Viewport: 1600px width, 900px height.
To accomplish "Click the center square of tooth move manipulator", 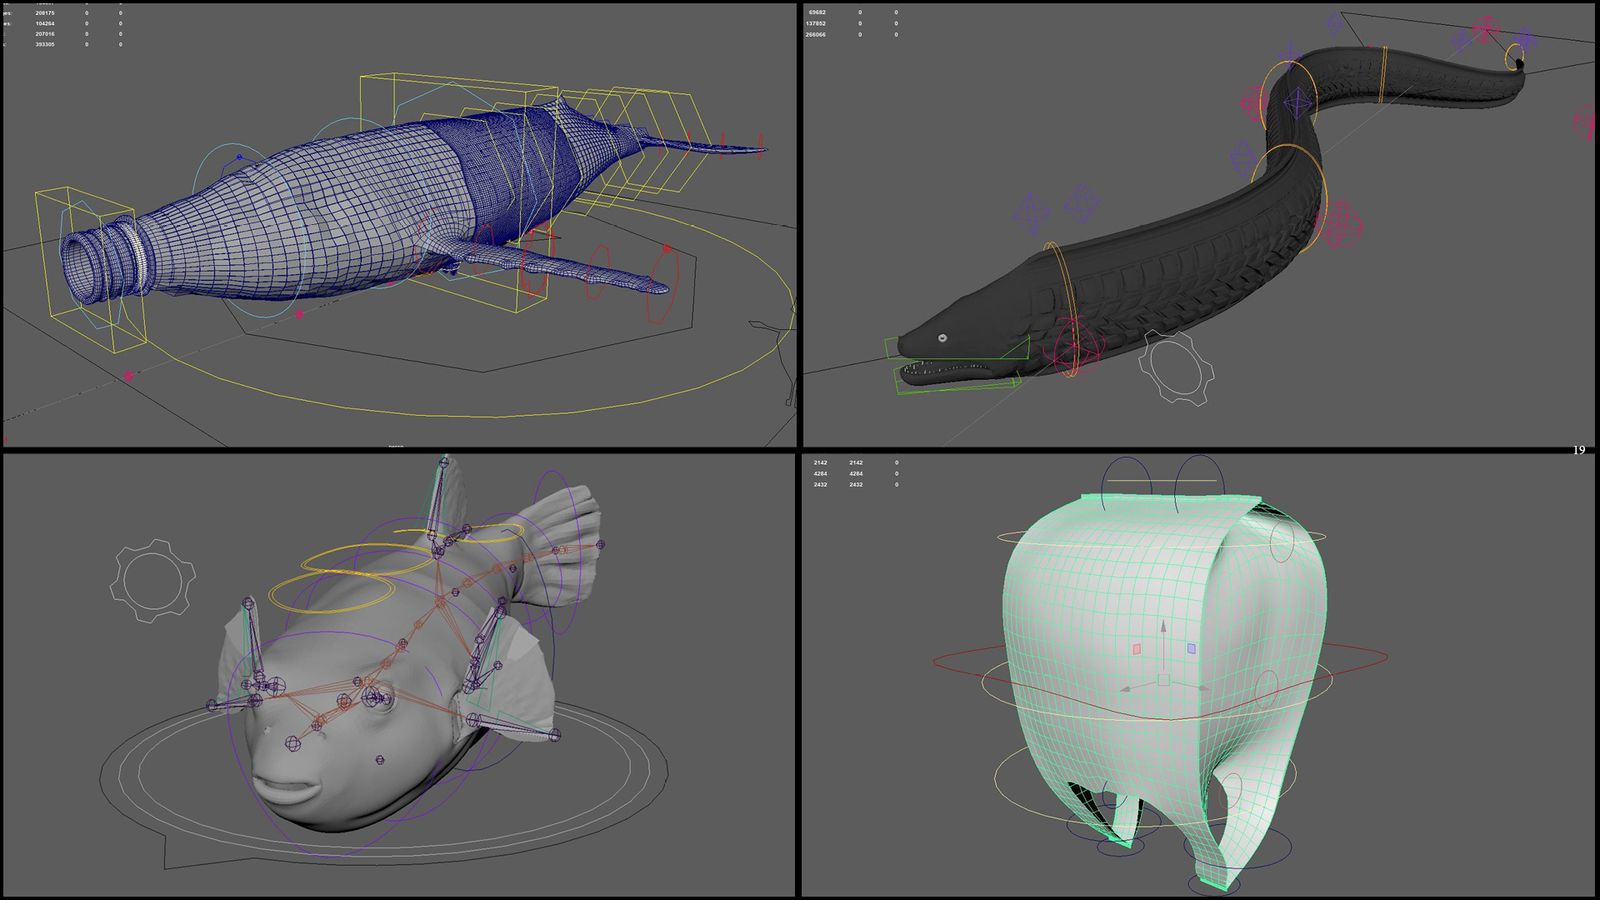I will (1163, 681).
